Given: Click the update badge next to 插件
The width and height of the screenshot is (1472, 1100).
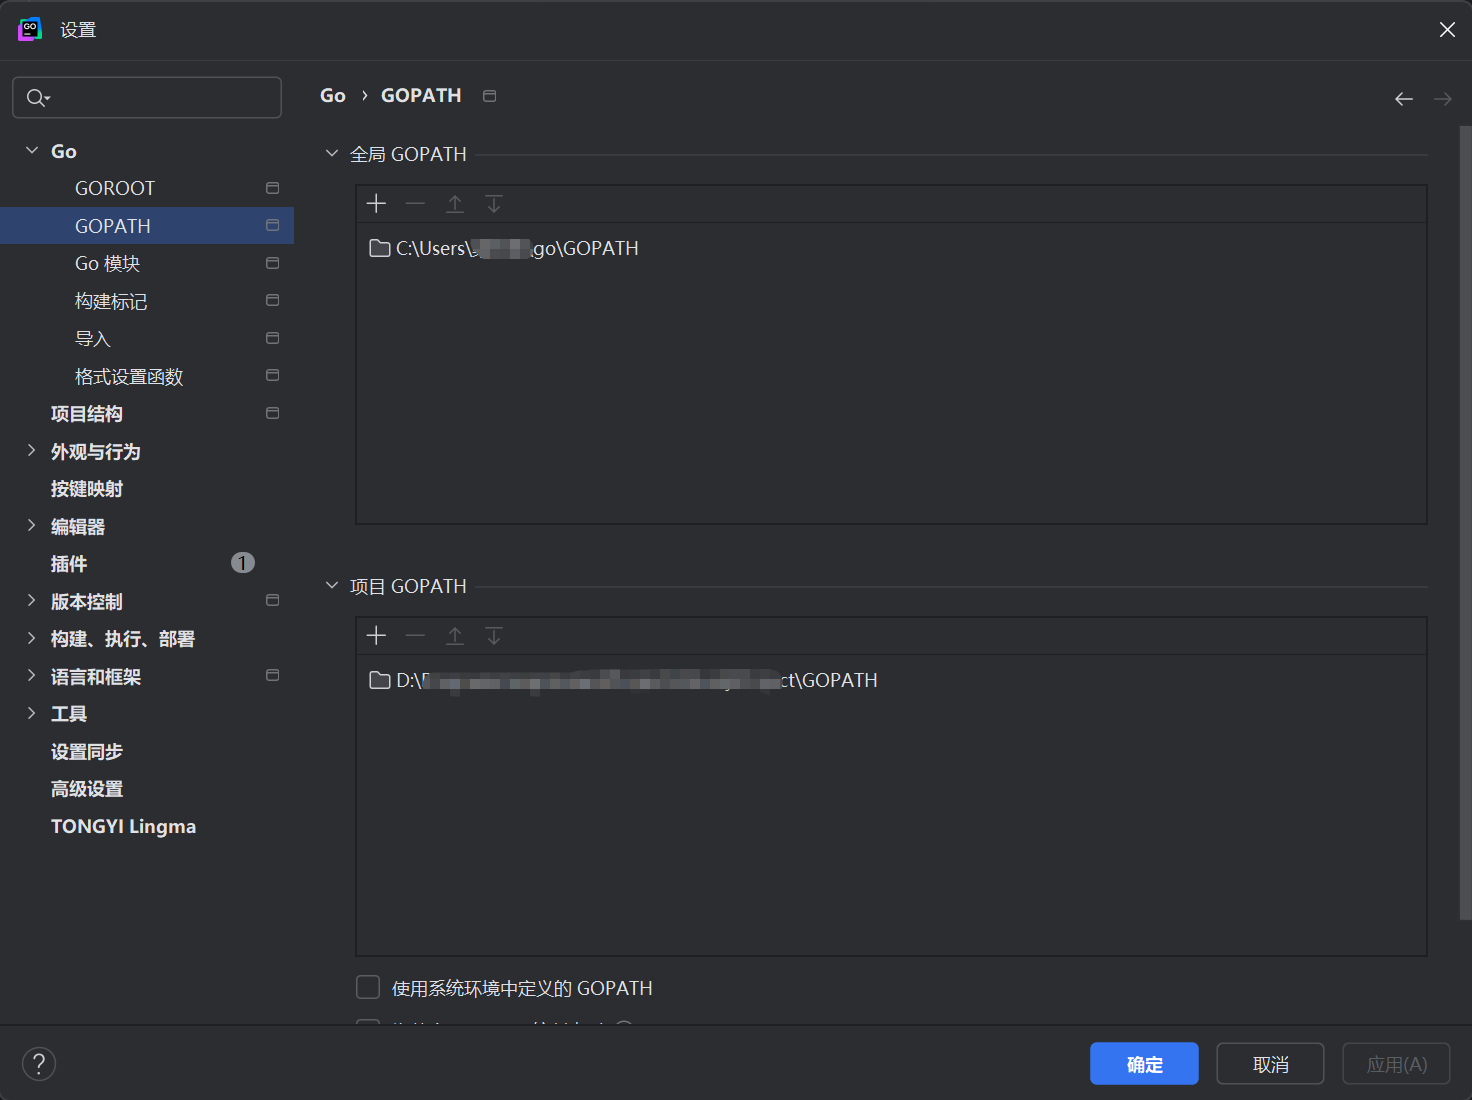Looking at the screenshot, I should coord(243,563).
